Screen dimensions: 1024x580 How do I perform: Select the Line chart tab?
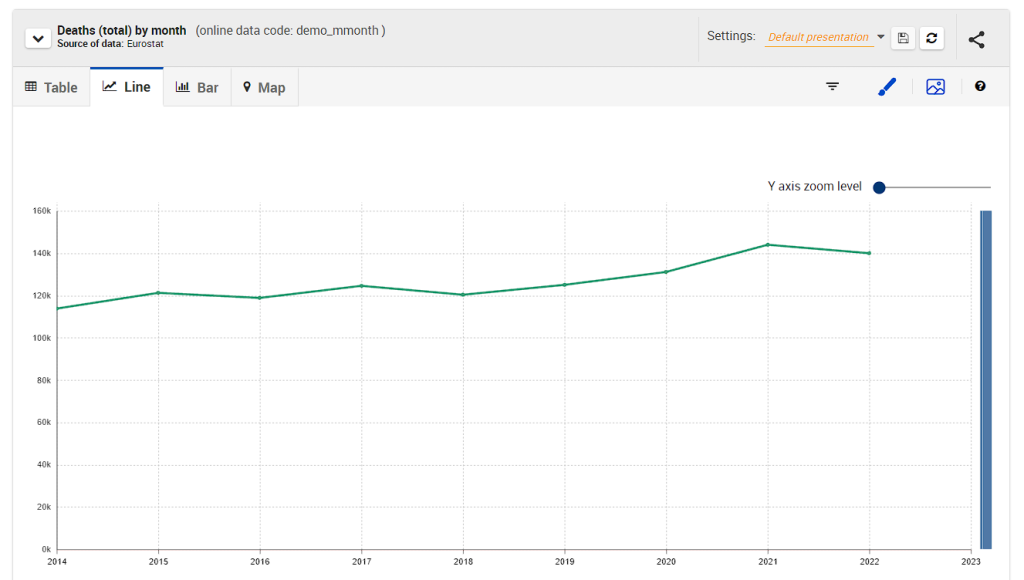[x=126, y=87]
